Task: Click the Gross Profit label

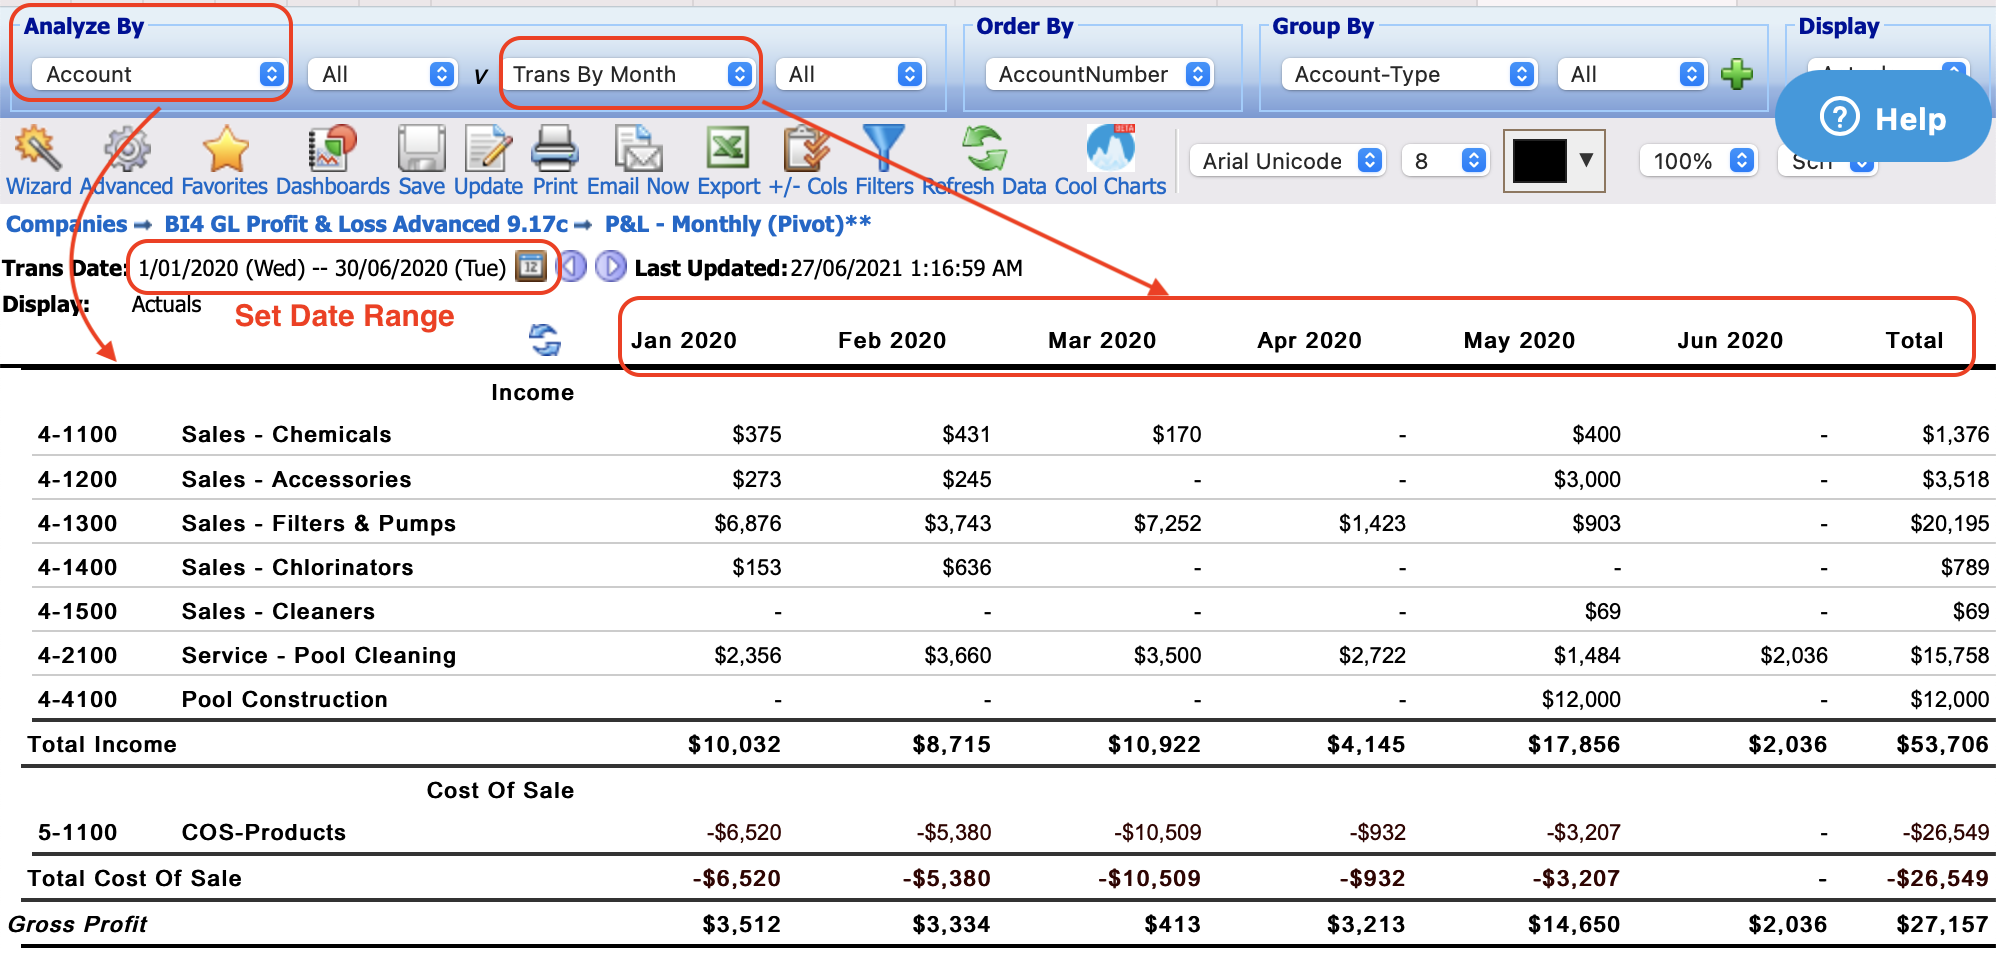Action: (x=78, y=924)
